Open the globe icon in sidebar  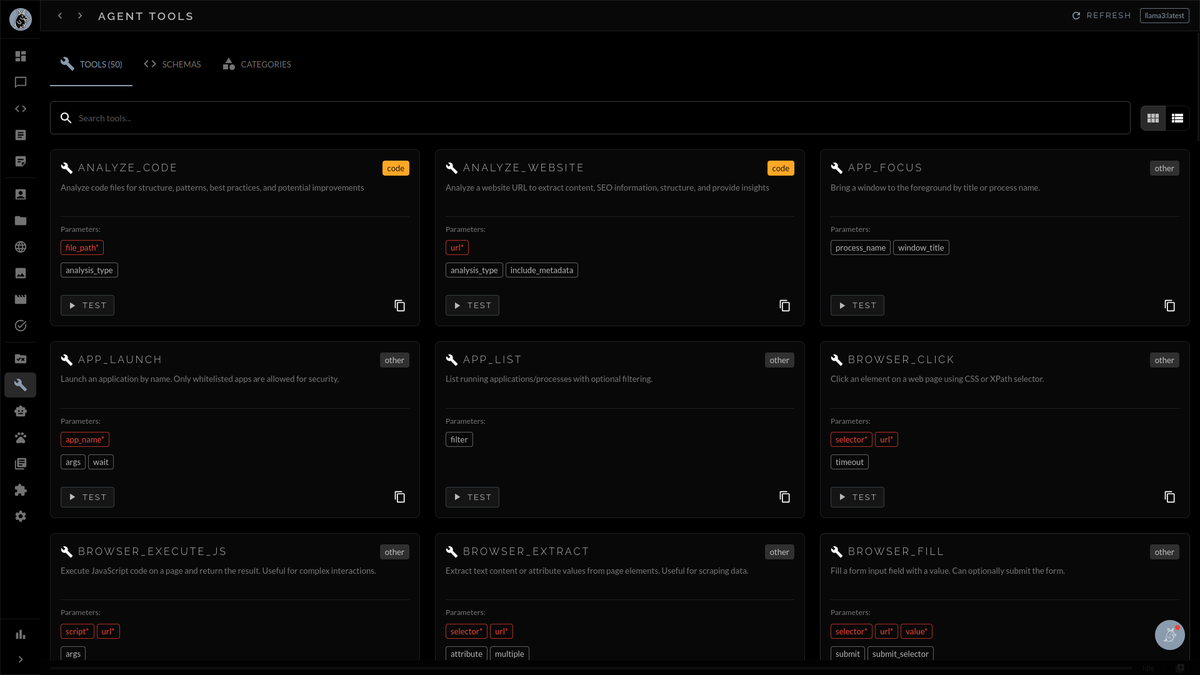(x=20, y=247)
